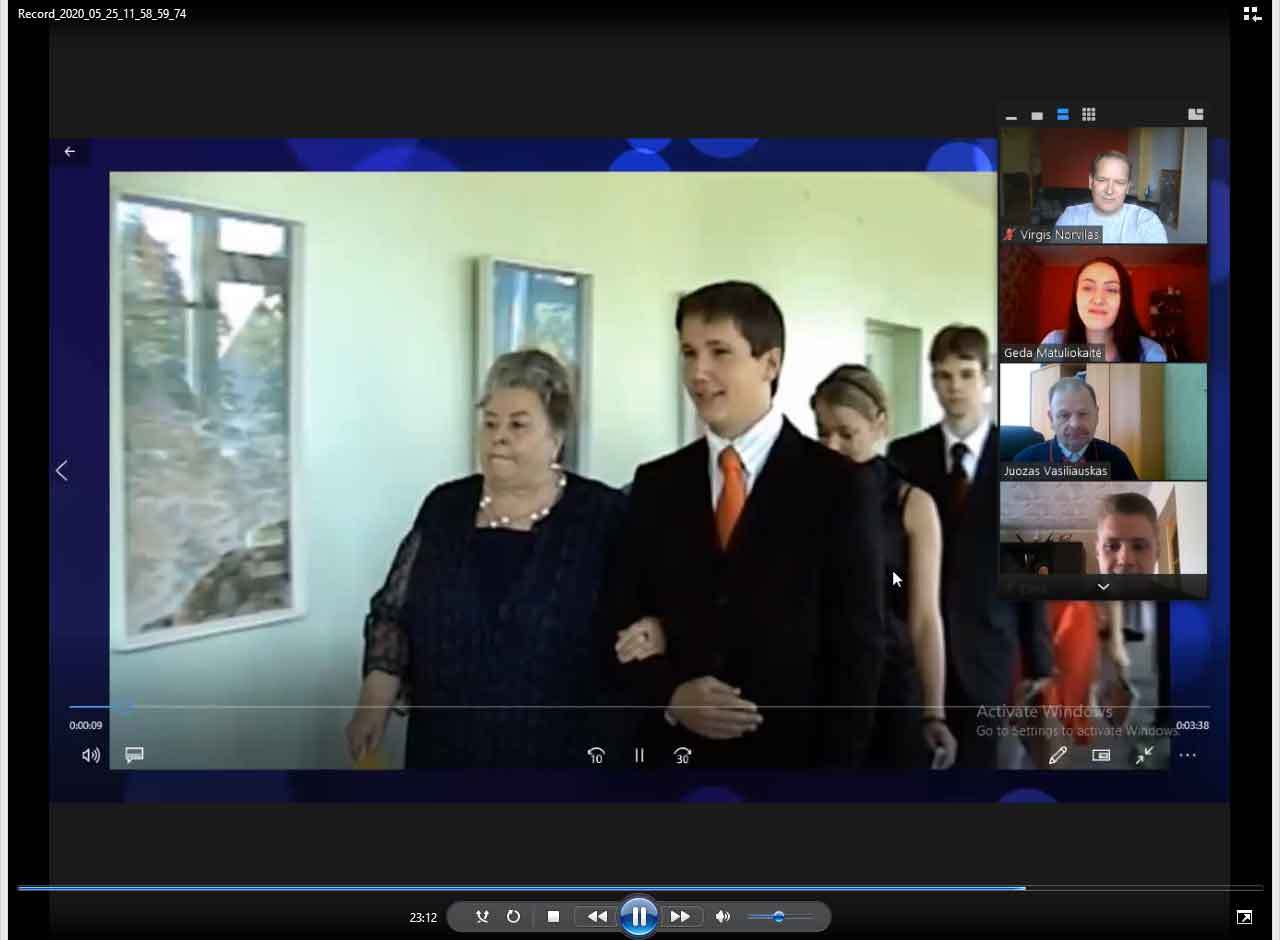Show previous item with left chevron

pyautogui.click(x=62, y=470)
